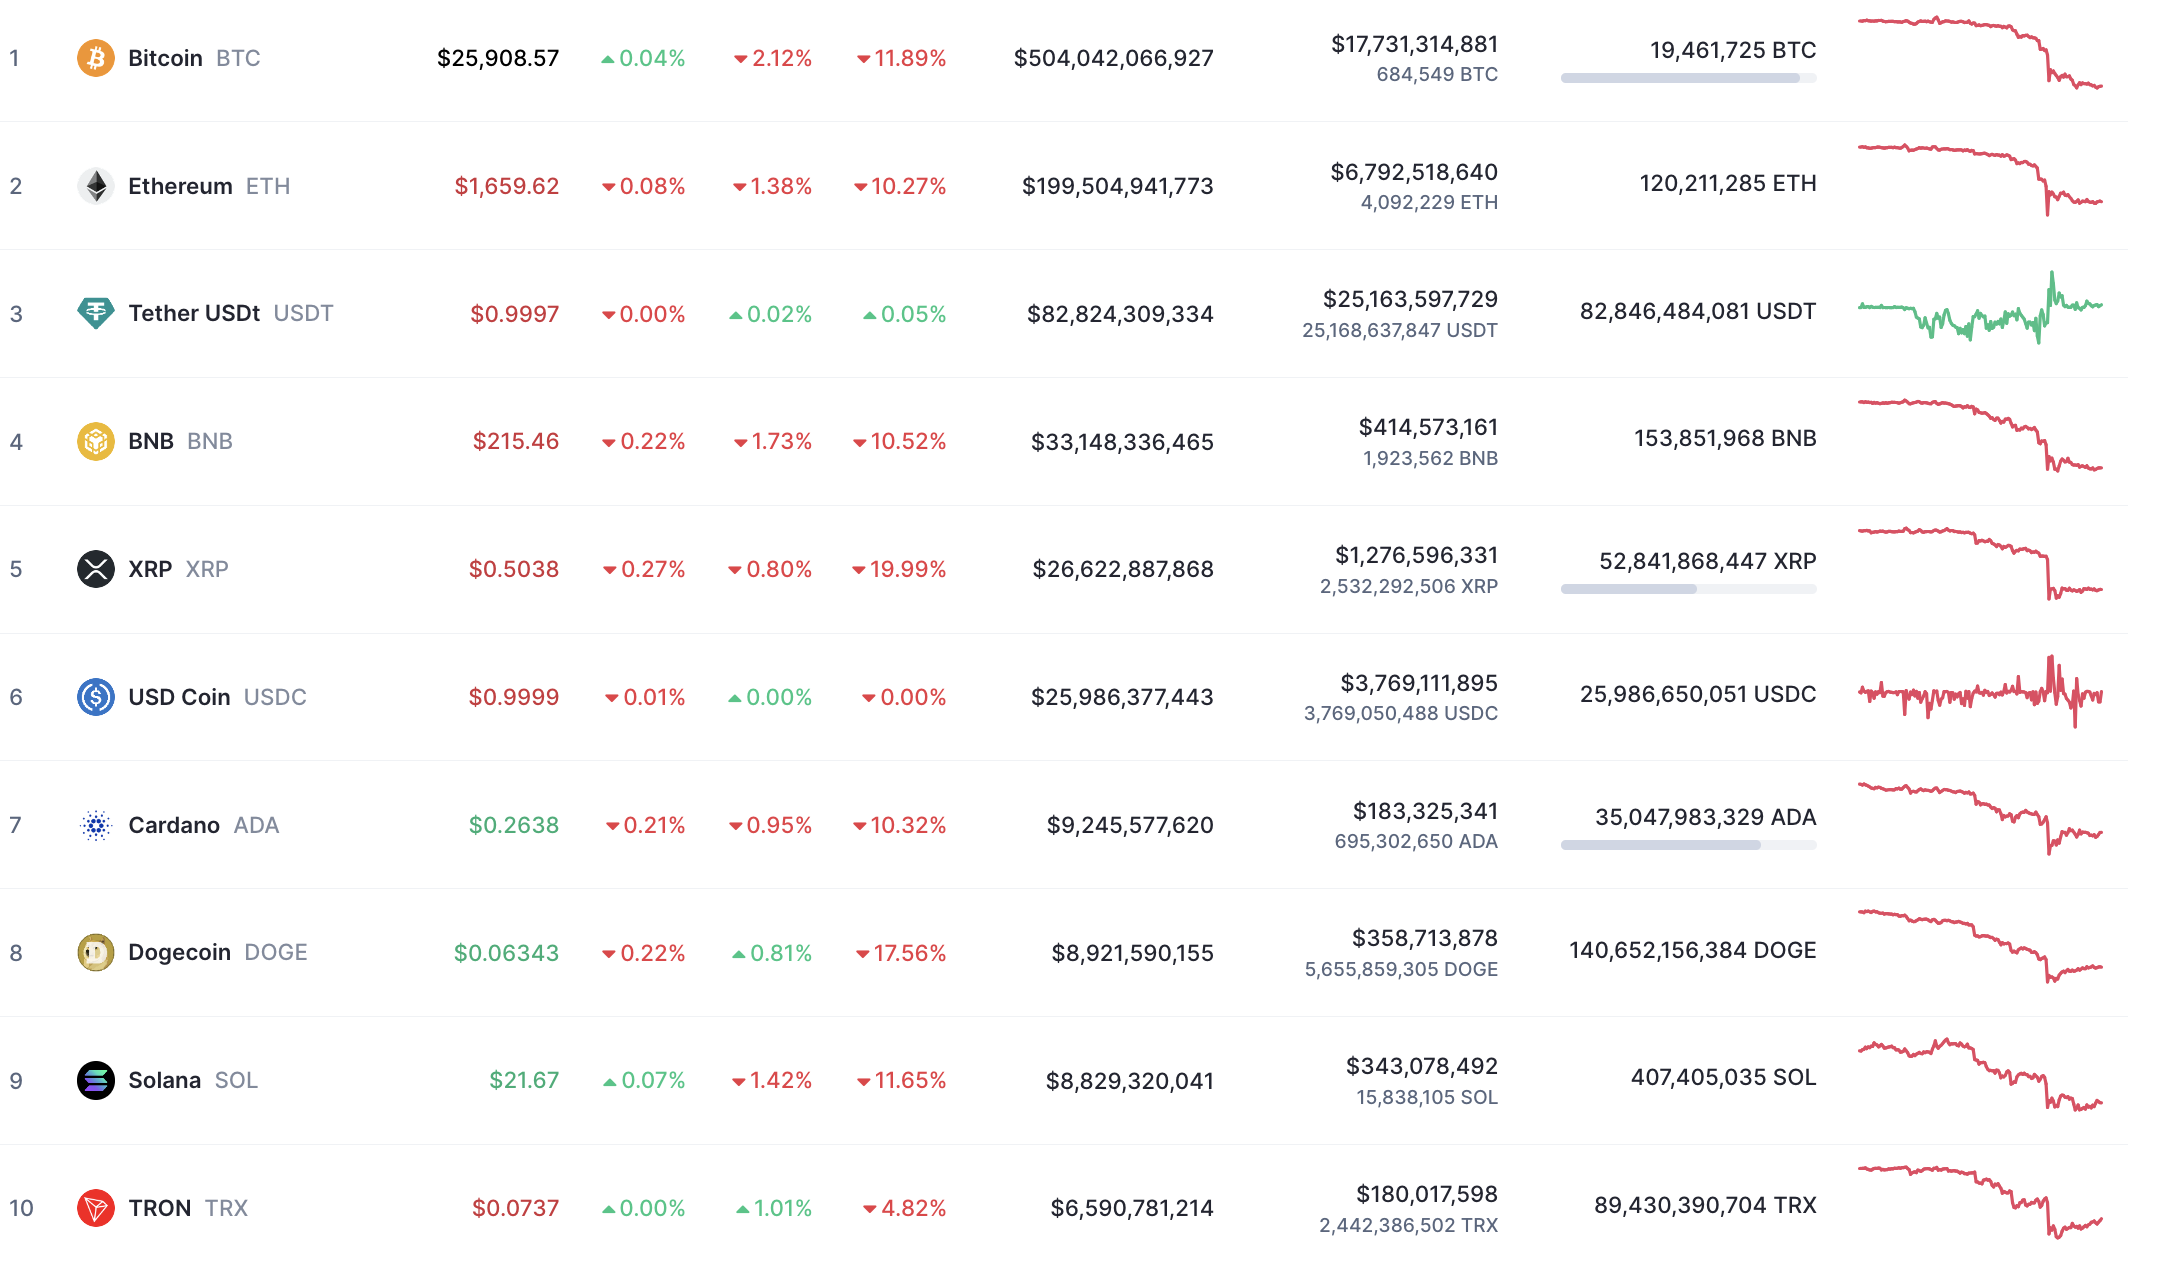Viewport: 2160px width, 1264px height.
Task: Click XRP's circulating supply progress bar
Action: click(x=1687, y=590)
